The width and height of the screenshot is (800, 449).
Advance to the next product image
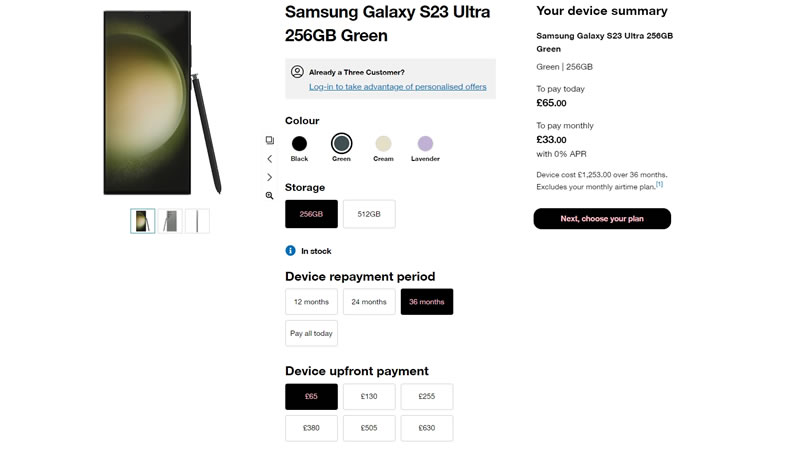click(x=269, y=177)
